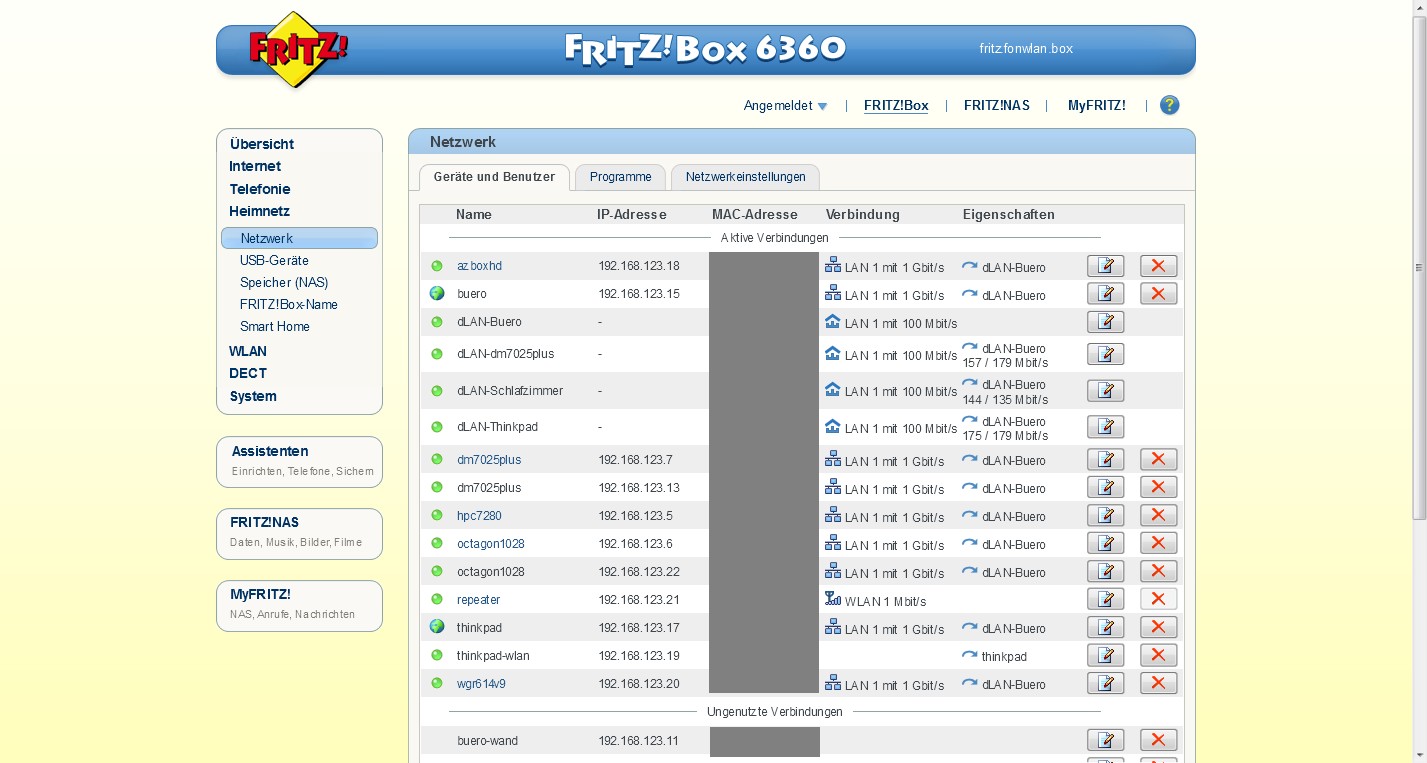The width and height of the screenshot is (1427, 763).
Task: Edit dm7025plus with IP 192.168.123.13
Action: (1105, 488)
